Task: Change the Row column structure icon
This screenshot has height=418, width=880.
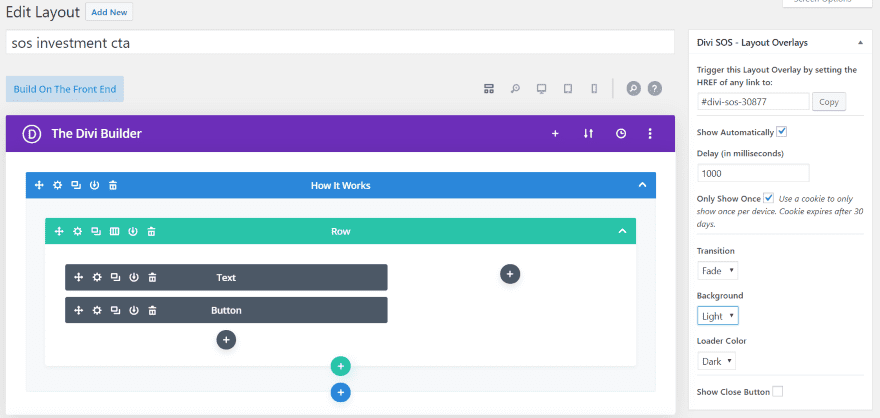Action: coord(115,231)
